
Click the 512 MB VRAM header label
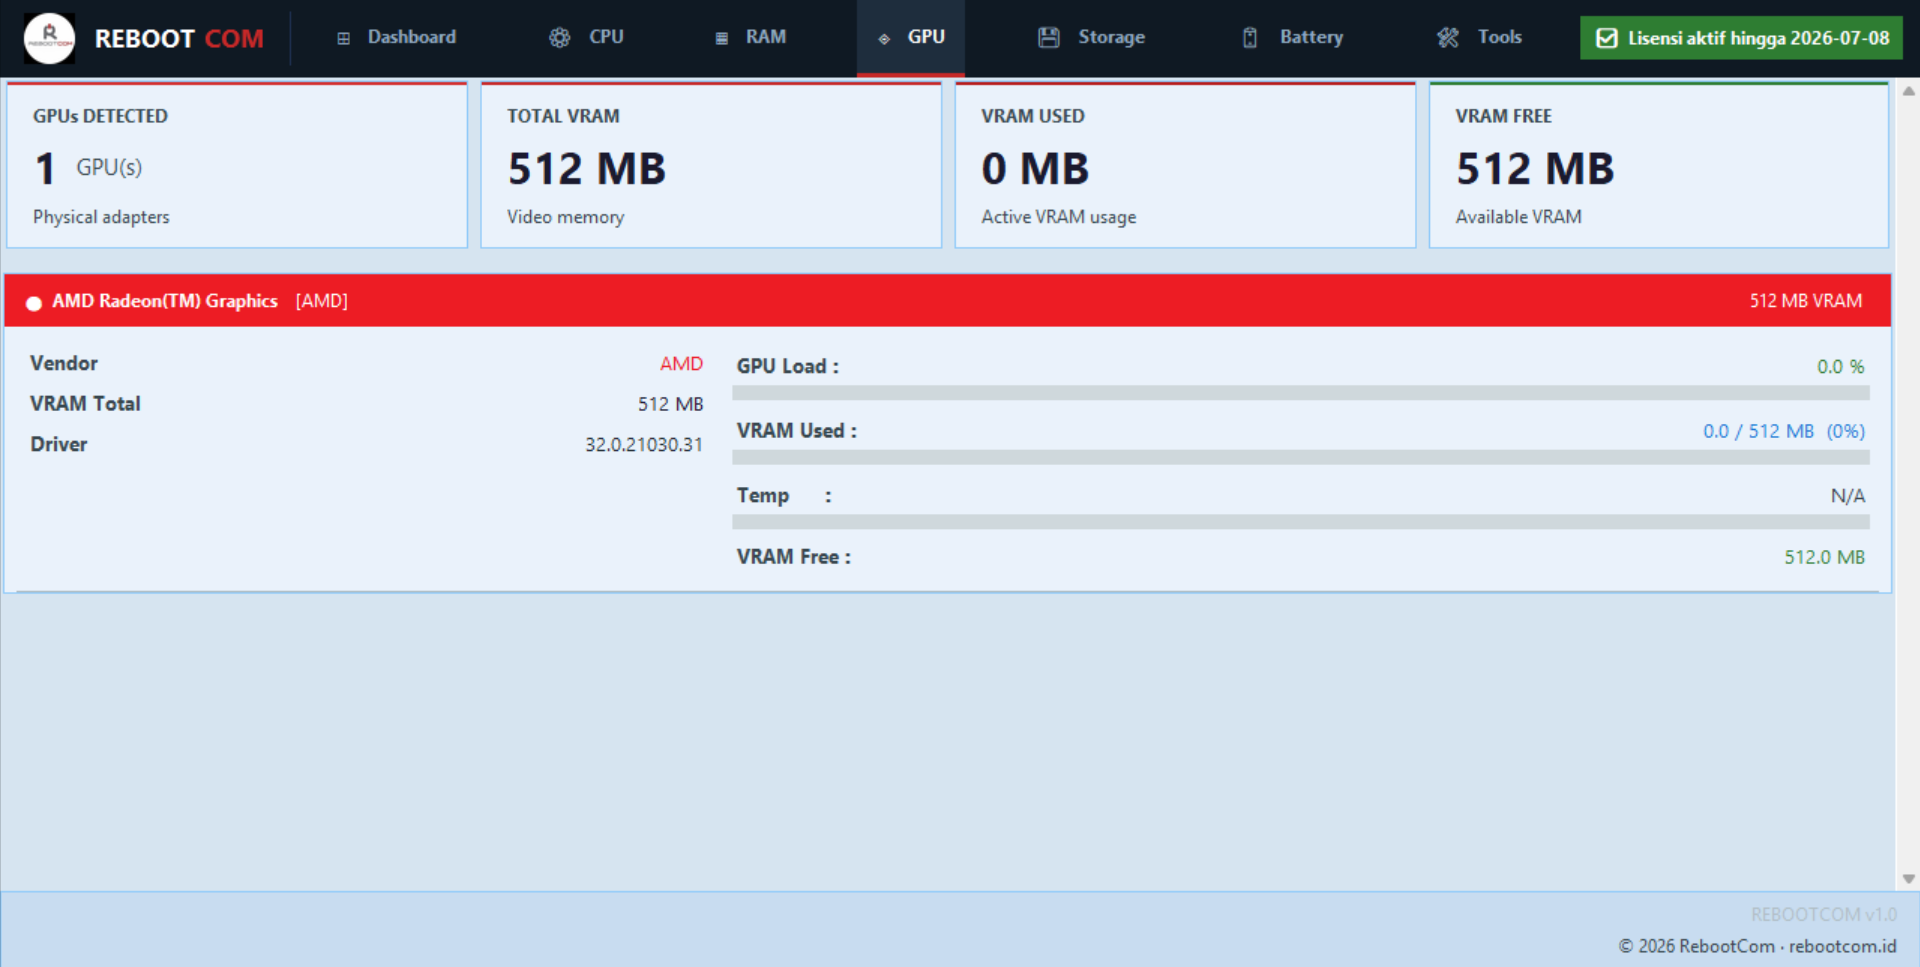1805,301
